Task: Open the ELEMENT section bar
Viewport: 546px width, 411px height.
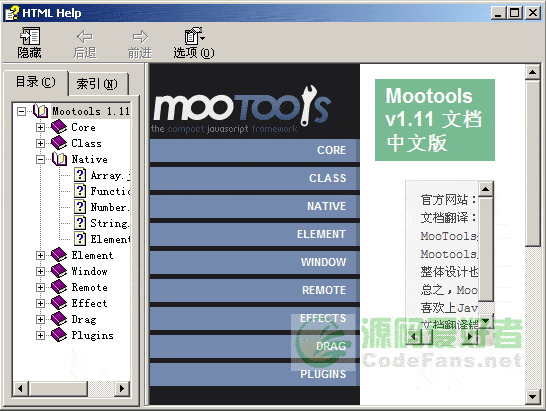Action: click(255, 234)
